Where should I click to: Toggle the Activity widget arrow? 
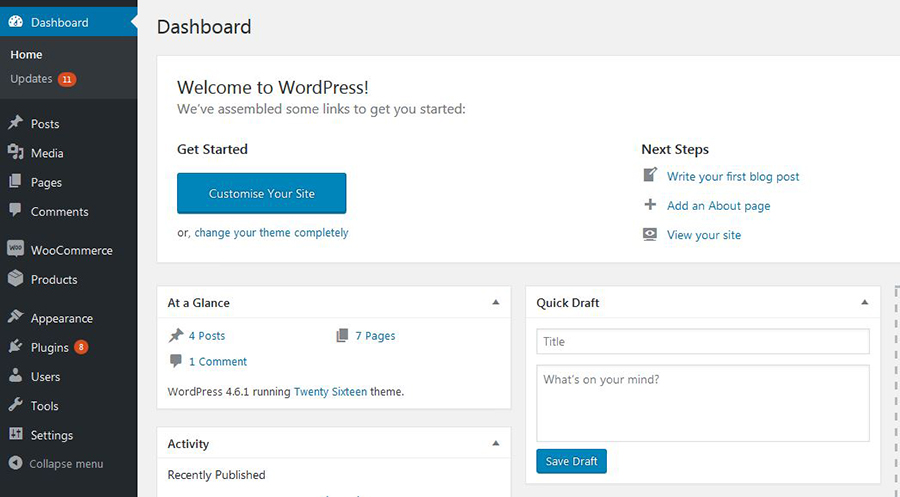pos(496,444)
